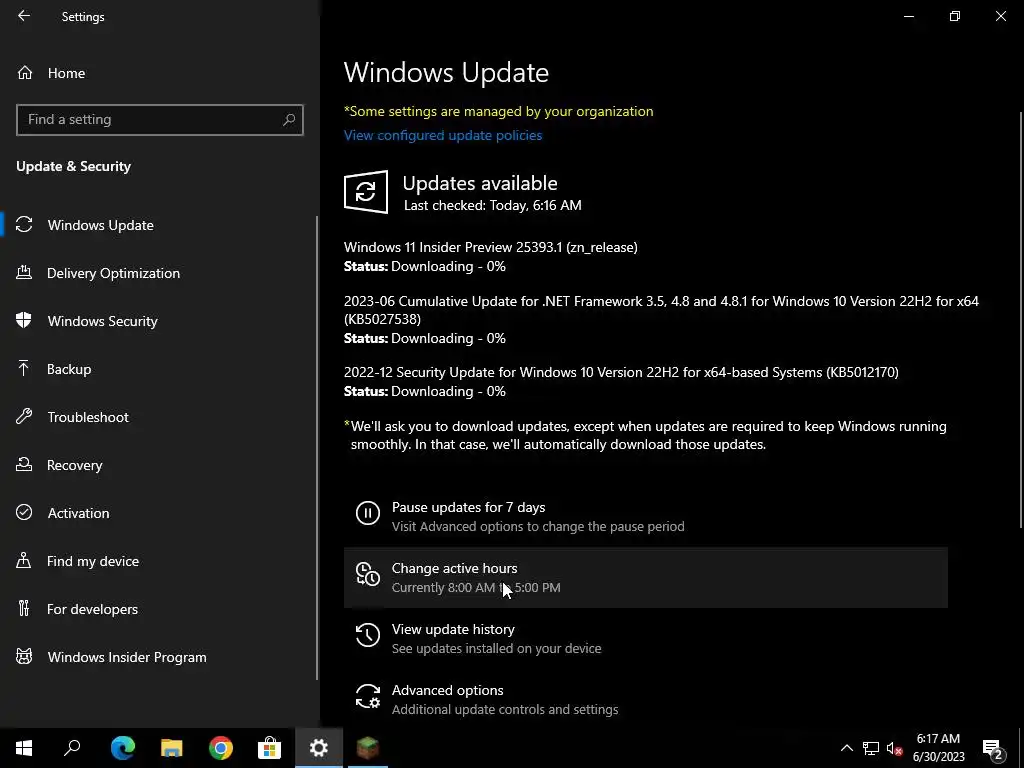The width and height of the screenshot is (1024, 768).
Task: Show hidden system tray icons
Action: (846, 748)
